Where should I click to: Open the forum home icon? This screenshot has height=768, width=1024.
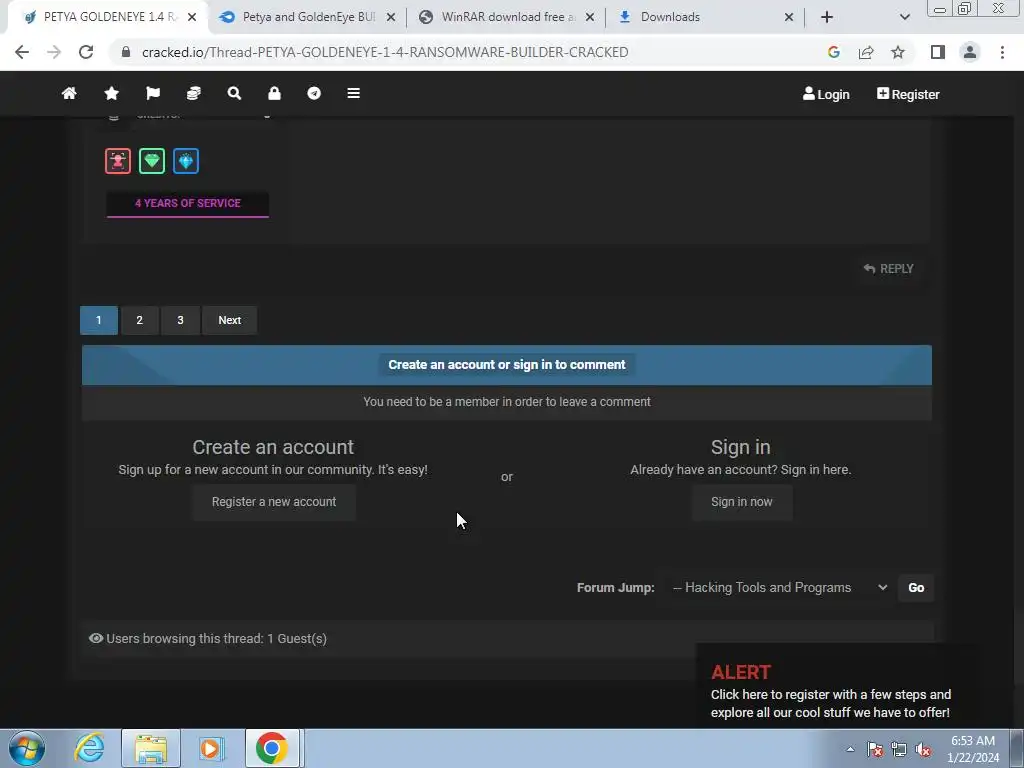point(69,93)
